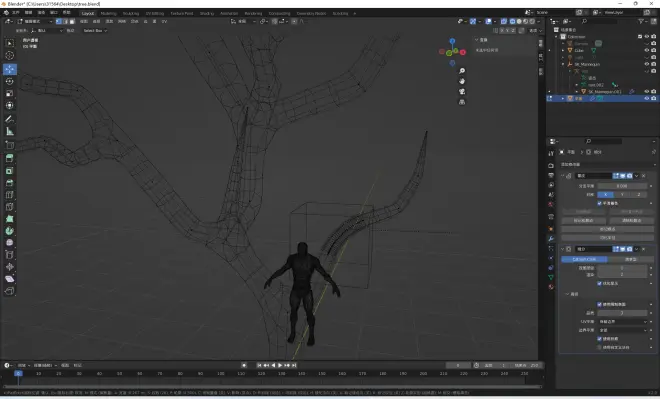Open the Output properties tab
Image resolution: width=660 pixels, height=399 pixels.
pyautogui.click(x=551, y=175)
